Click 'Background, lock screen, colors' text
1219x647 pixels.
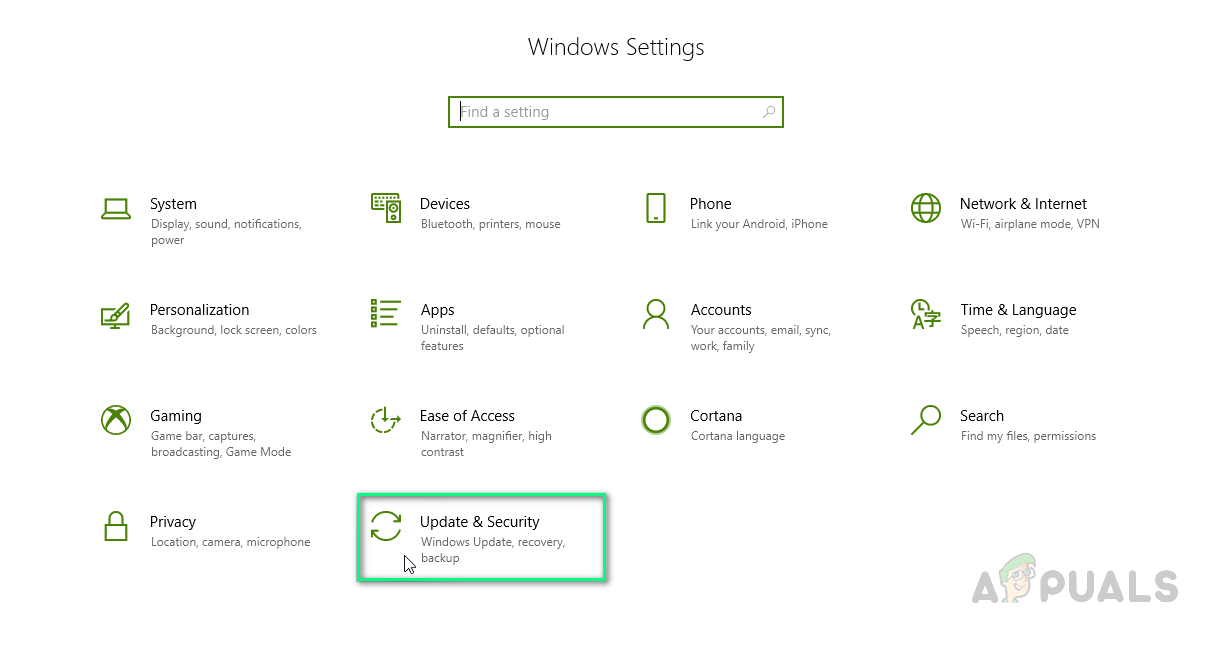click(234, 330)
